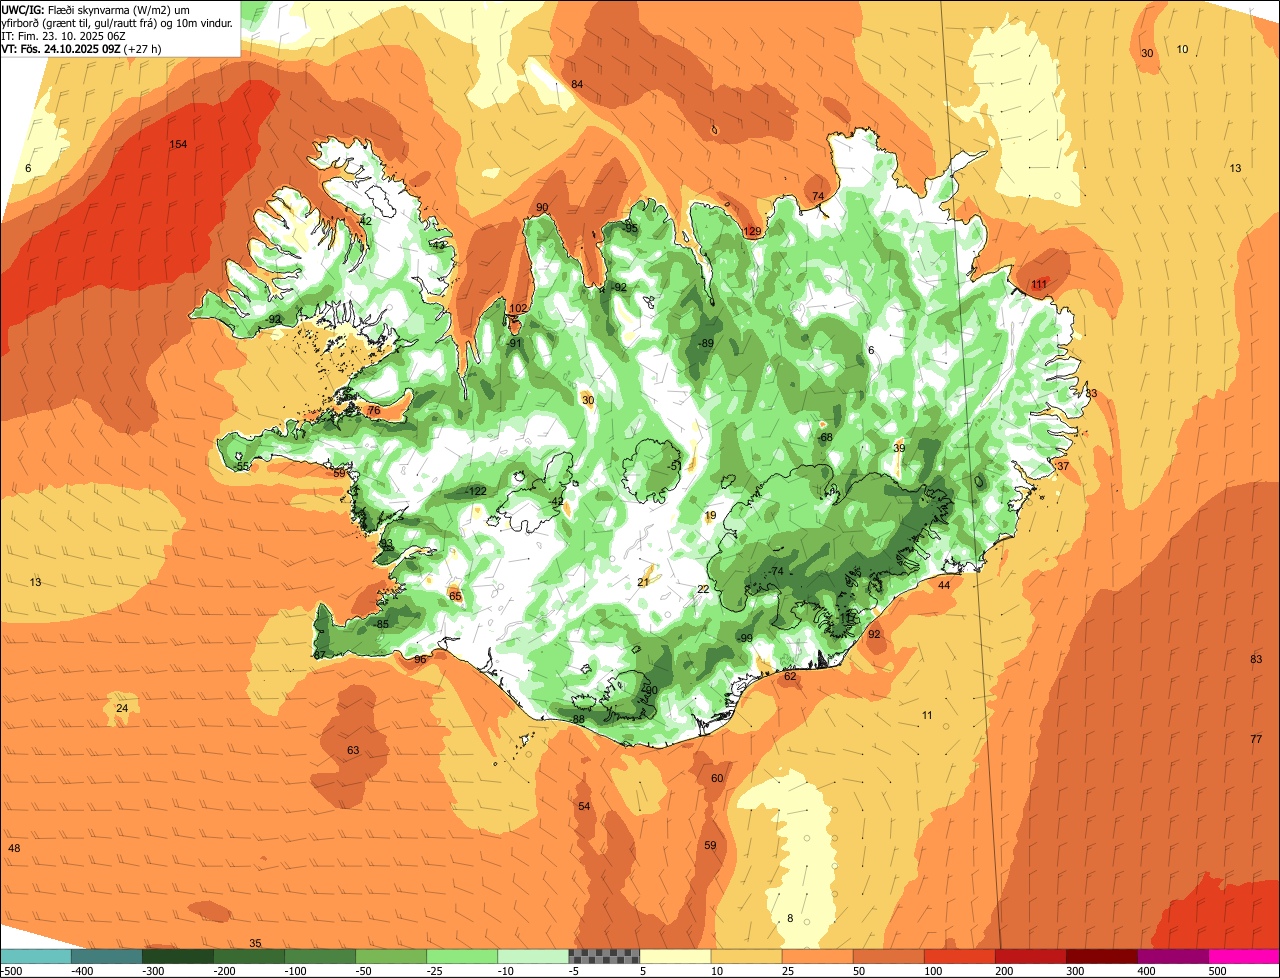Click the map value '48'
The height and width of the screenshot is (978, 1280).
click(x=14, y=848)
